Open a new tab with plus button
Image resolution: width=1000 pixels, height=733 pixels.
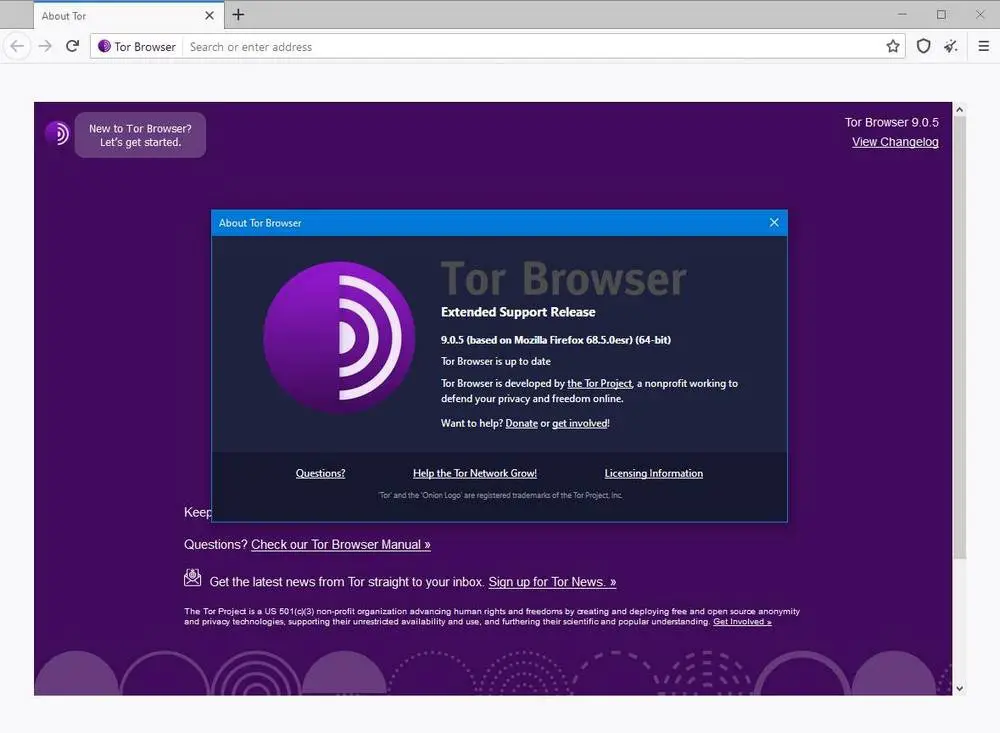pos(238,15)
